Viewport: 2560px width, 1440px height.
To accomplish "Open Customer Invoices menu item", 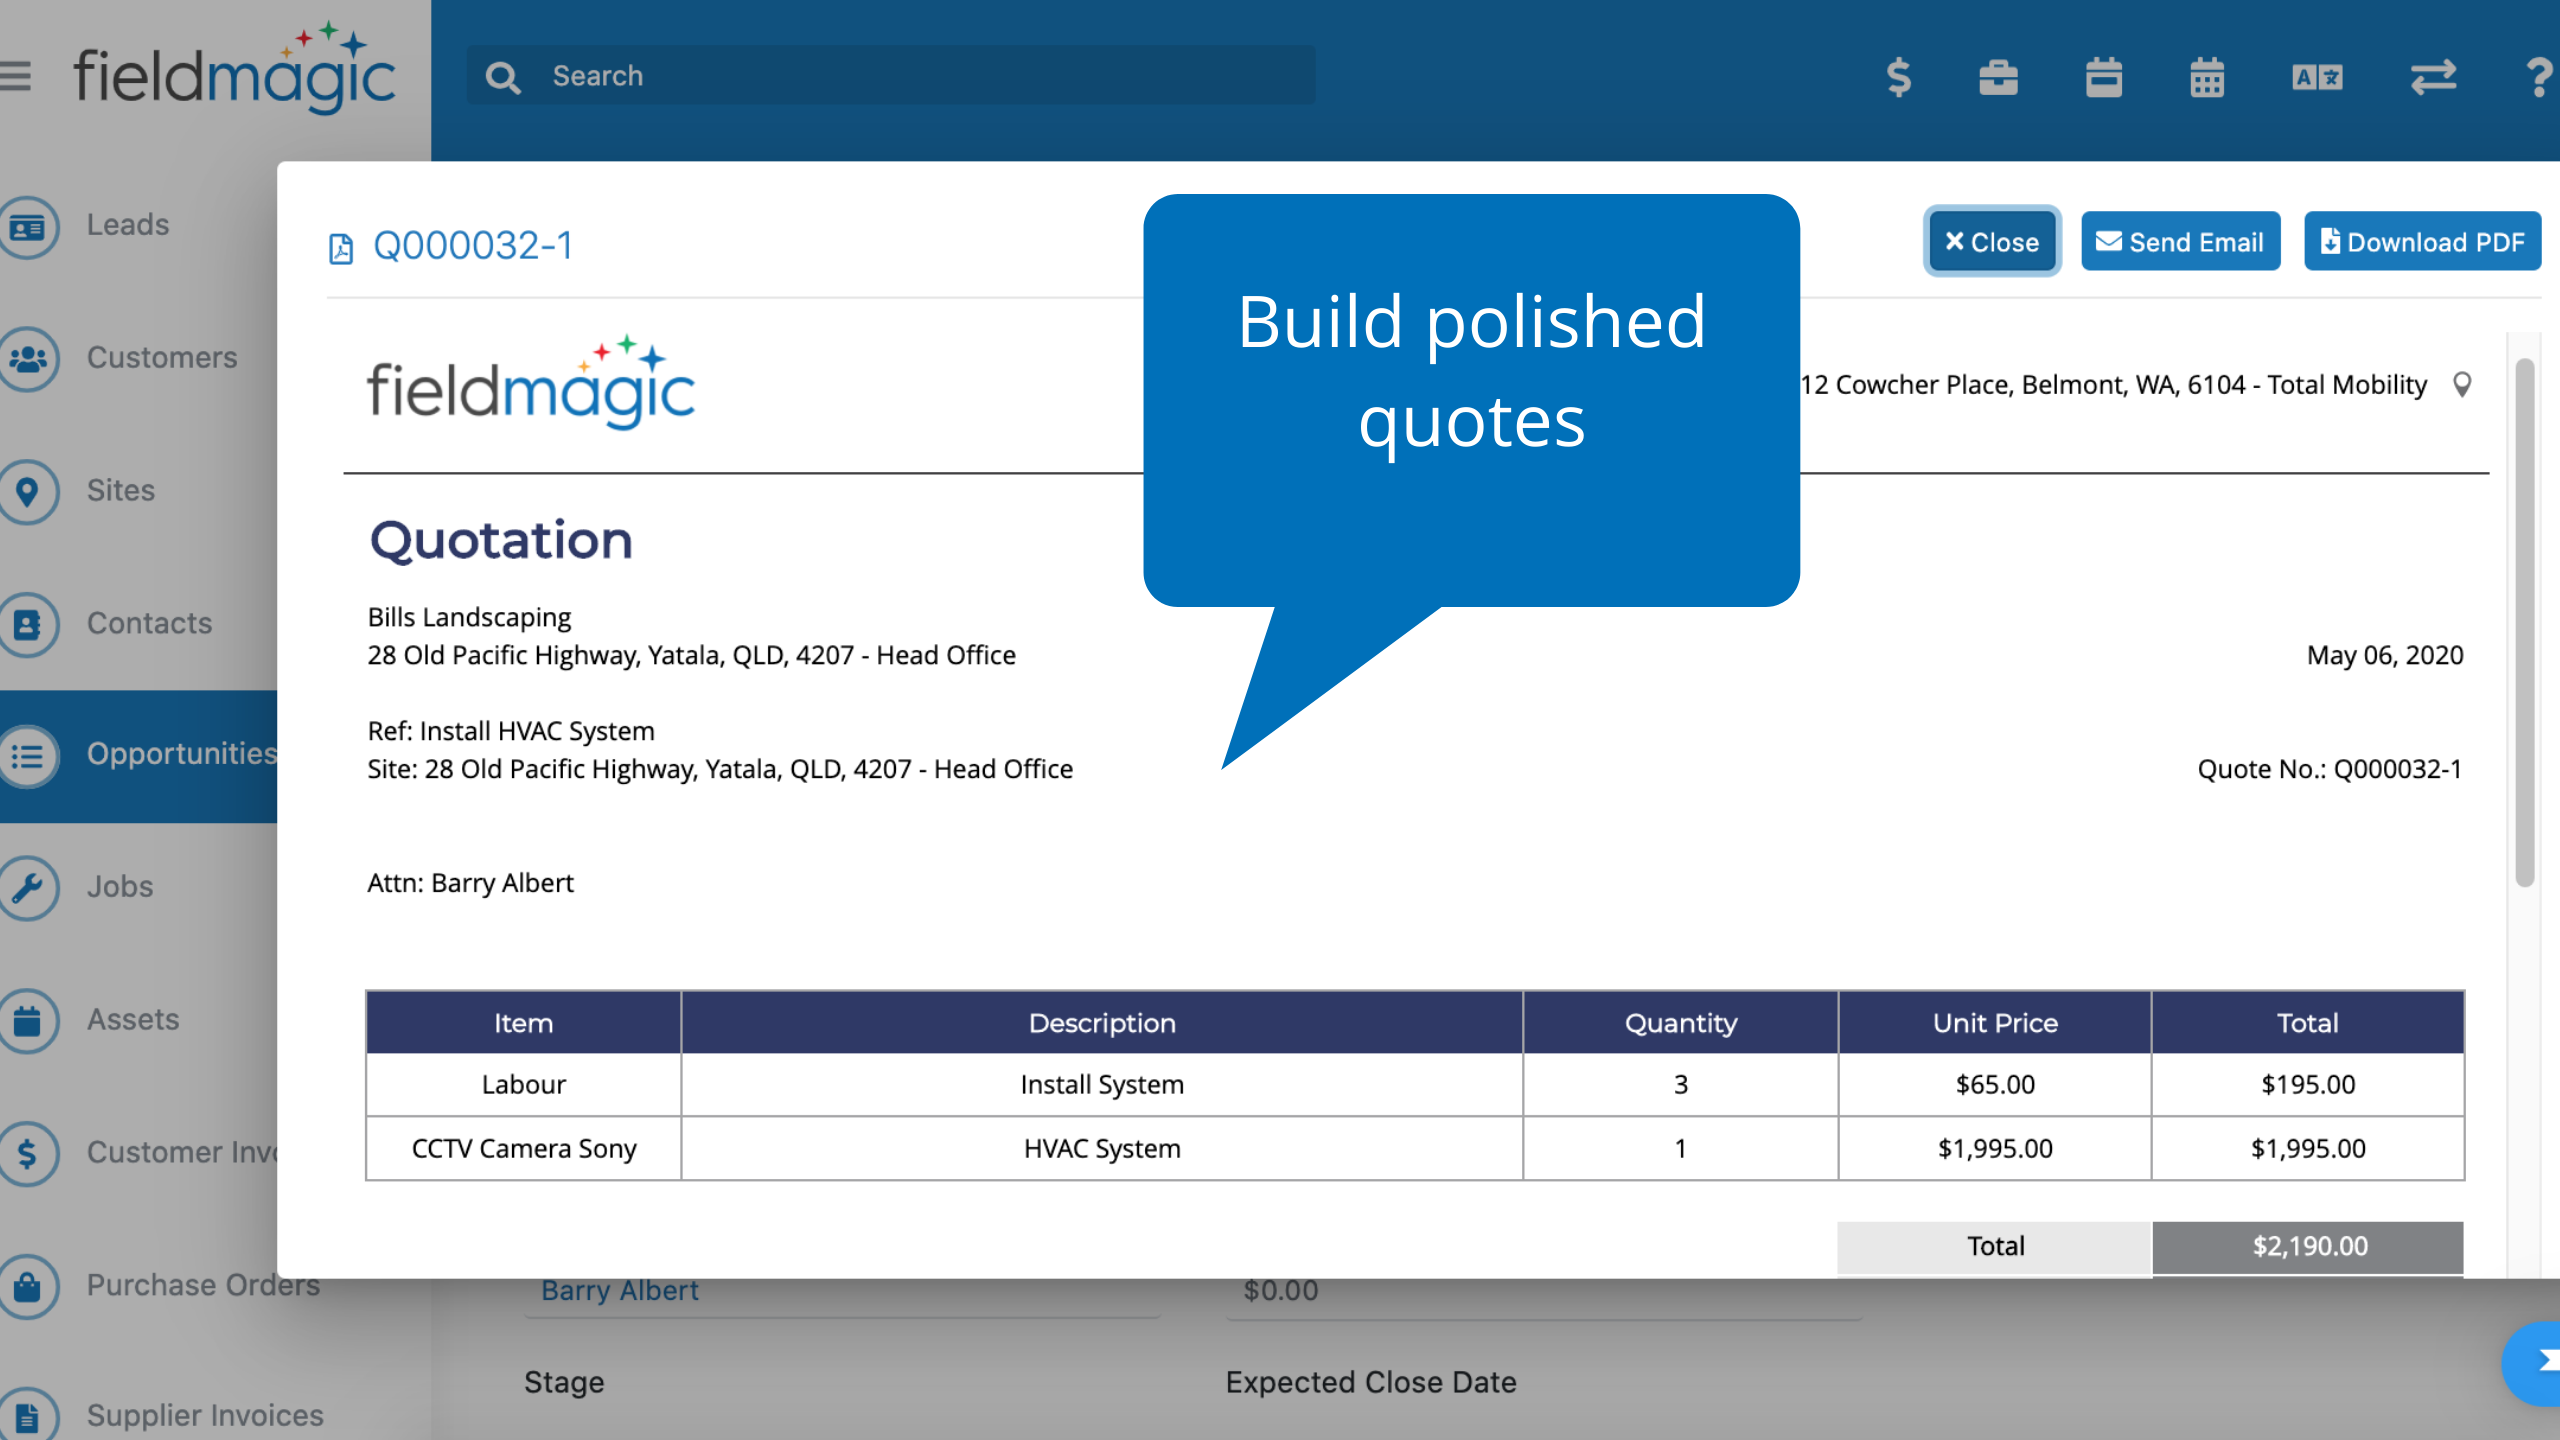I will [181, 1152].
